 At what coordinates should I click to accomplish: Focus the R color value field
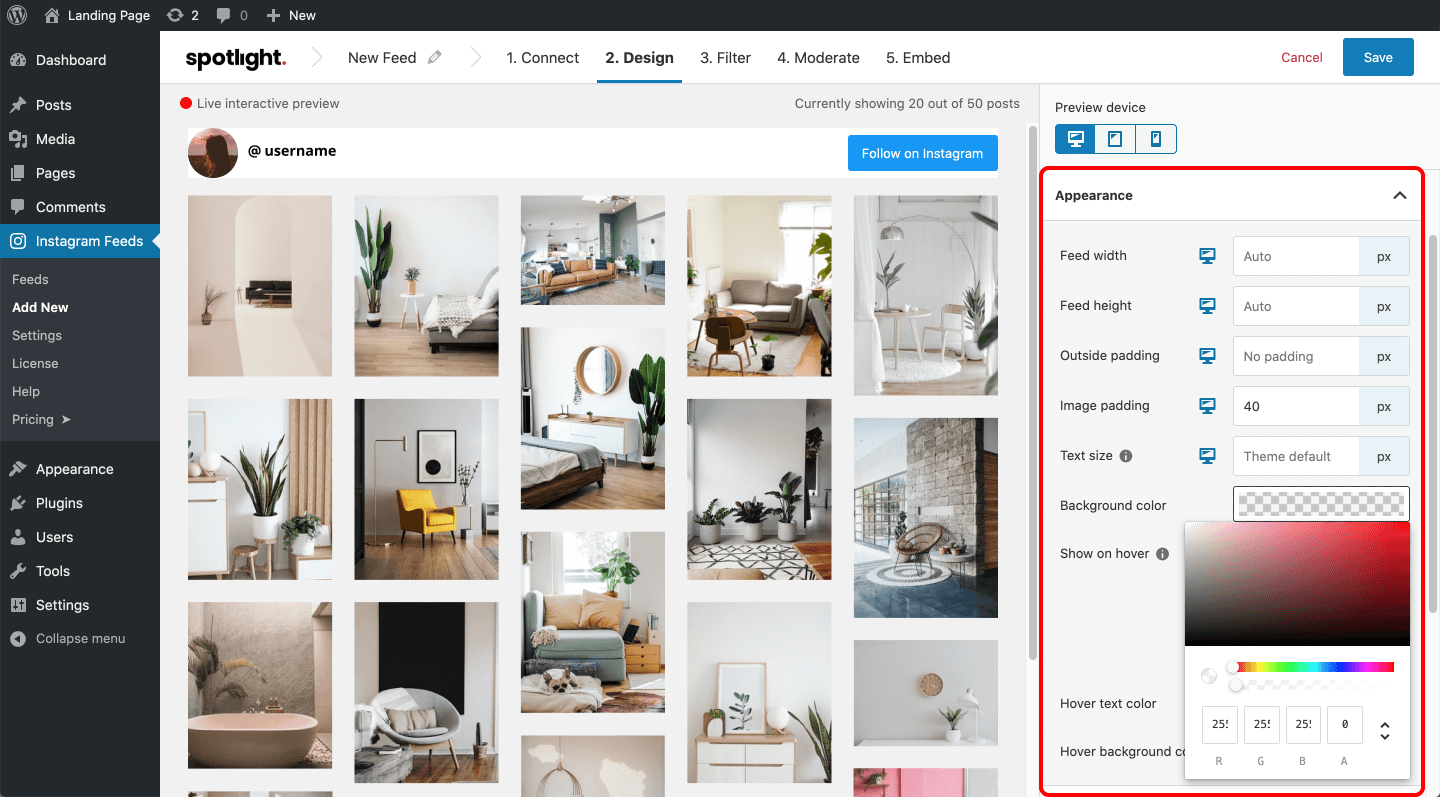(1220, 725)
